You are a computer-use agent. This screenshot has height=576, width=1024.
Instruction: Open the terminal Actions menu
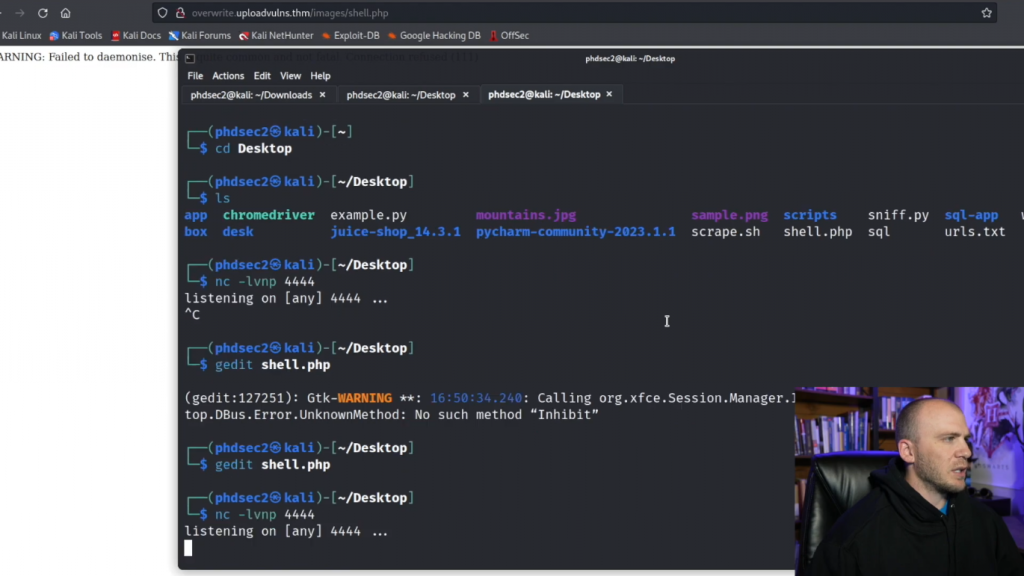tap(228, 76)
